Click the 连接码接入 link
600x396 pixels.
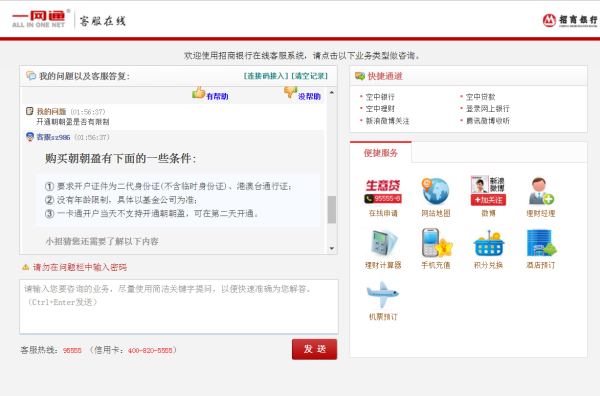(266, 76)
